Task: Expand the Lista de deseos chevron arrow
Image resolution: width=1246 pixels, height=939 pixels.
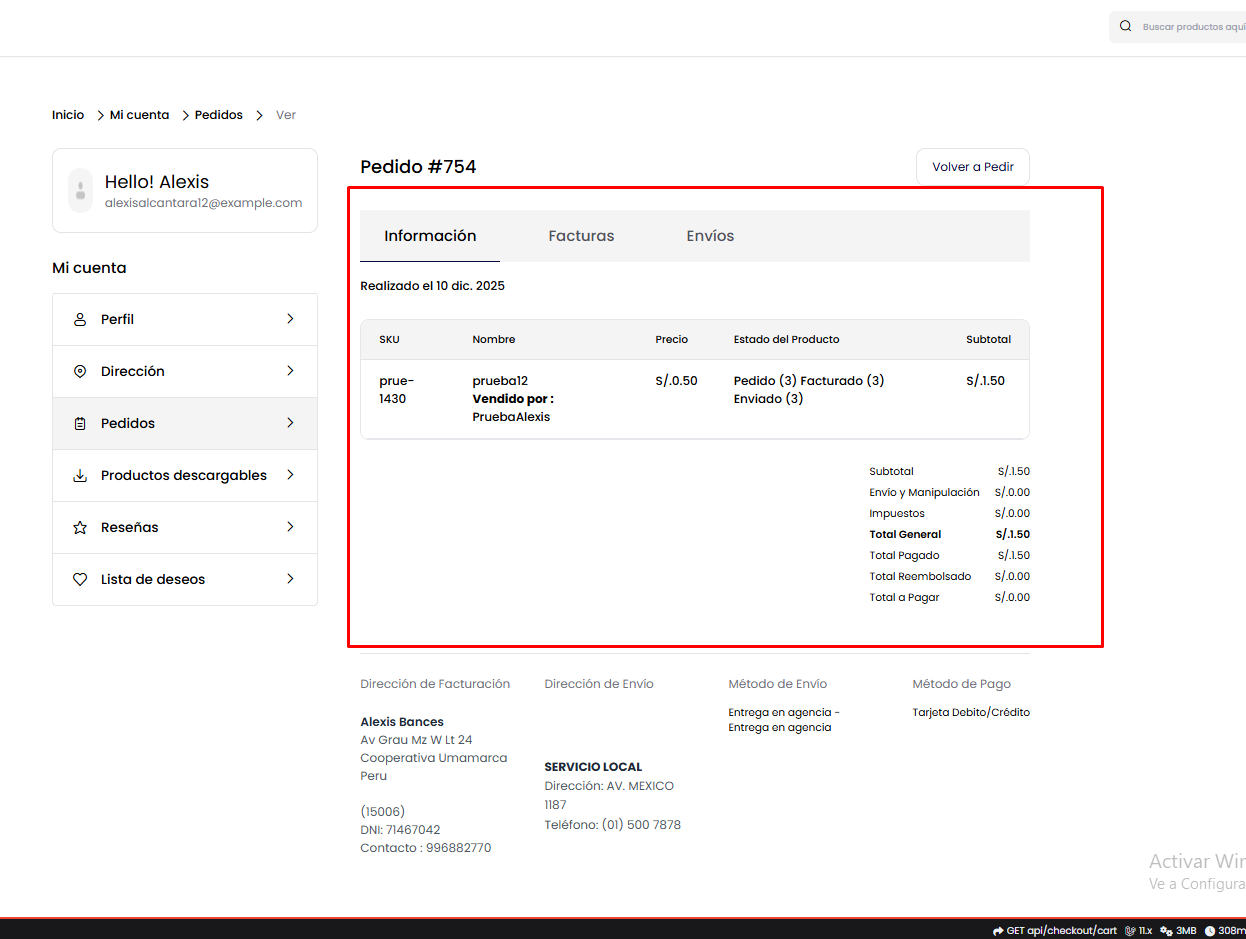Action: [x=290, y=579]
